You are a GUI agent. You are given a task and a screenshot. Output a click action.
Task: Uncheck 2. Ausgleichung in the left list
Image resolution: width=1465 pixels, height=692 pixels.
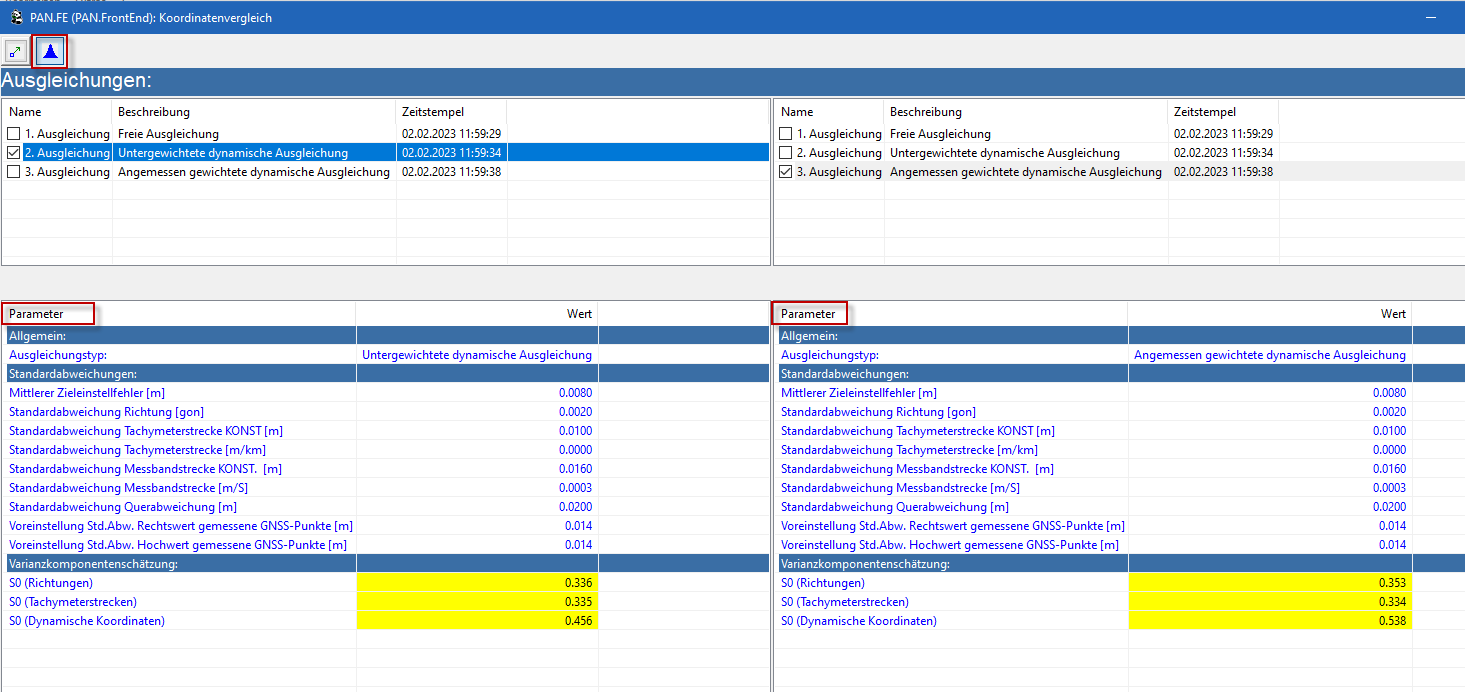click(x=13, y=153)
